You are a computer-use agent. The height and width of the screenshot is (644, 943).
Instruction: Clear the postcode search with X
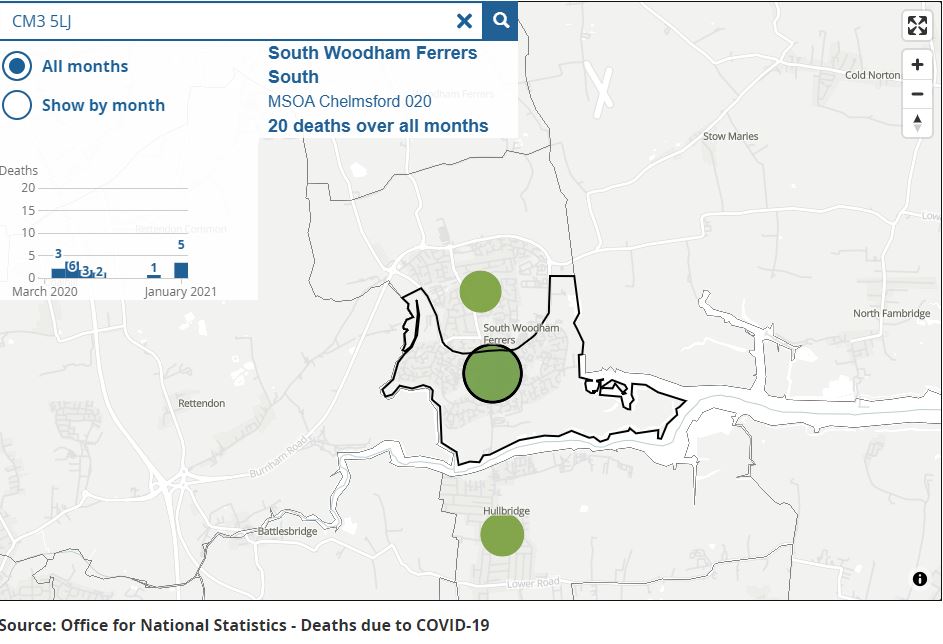pyautogui.click(x=465, y=21)
